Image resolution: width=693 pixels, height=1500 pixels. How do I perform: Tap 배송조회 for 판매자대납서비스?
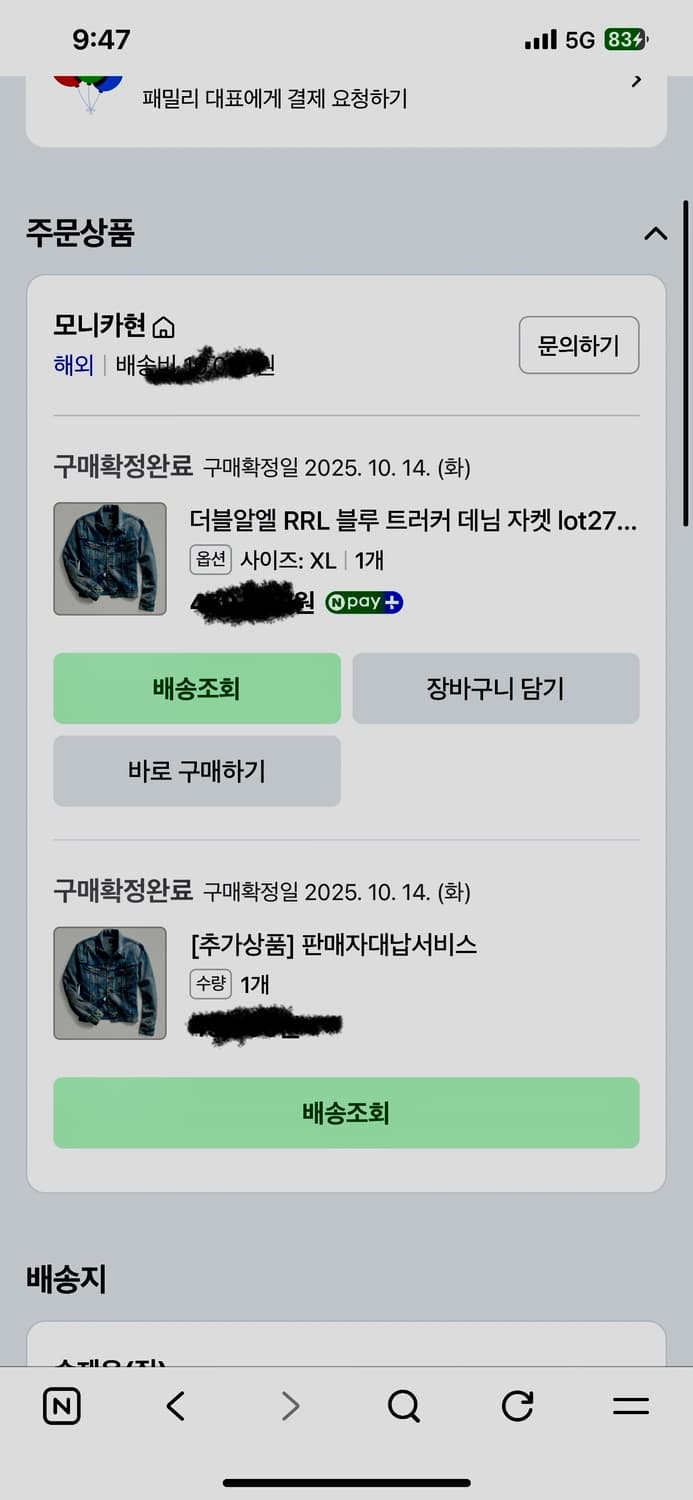tap(347, 1113)
